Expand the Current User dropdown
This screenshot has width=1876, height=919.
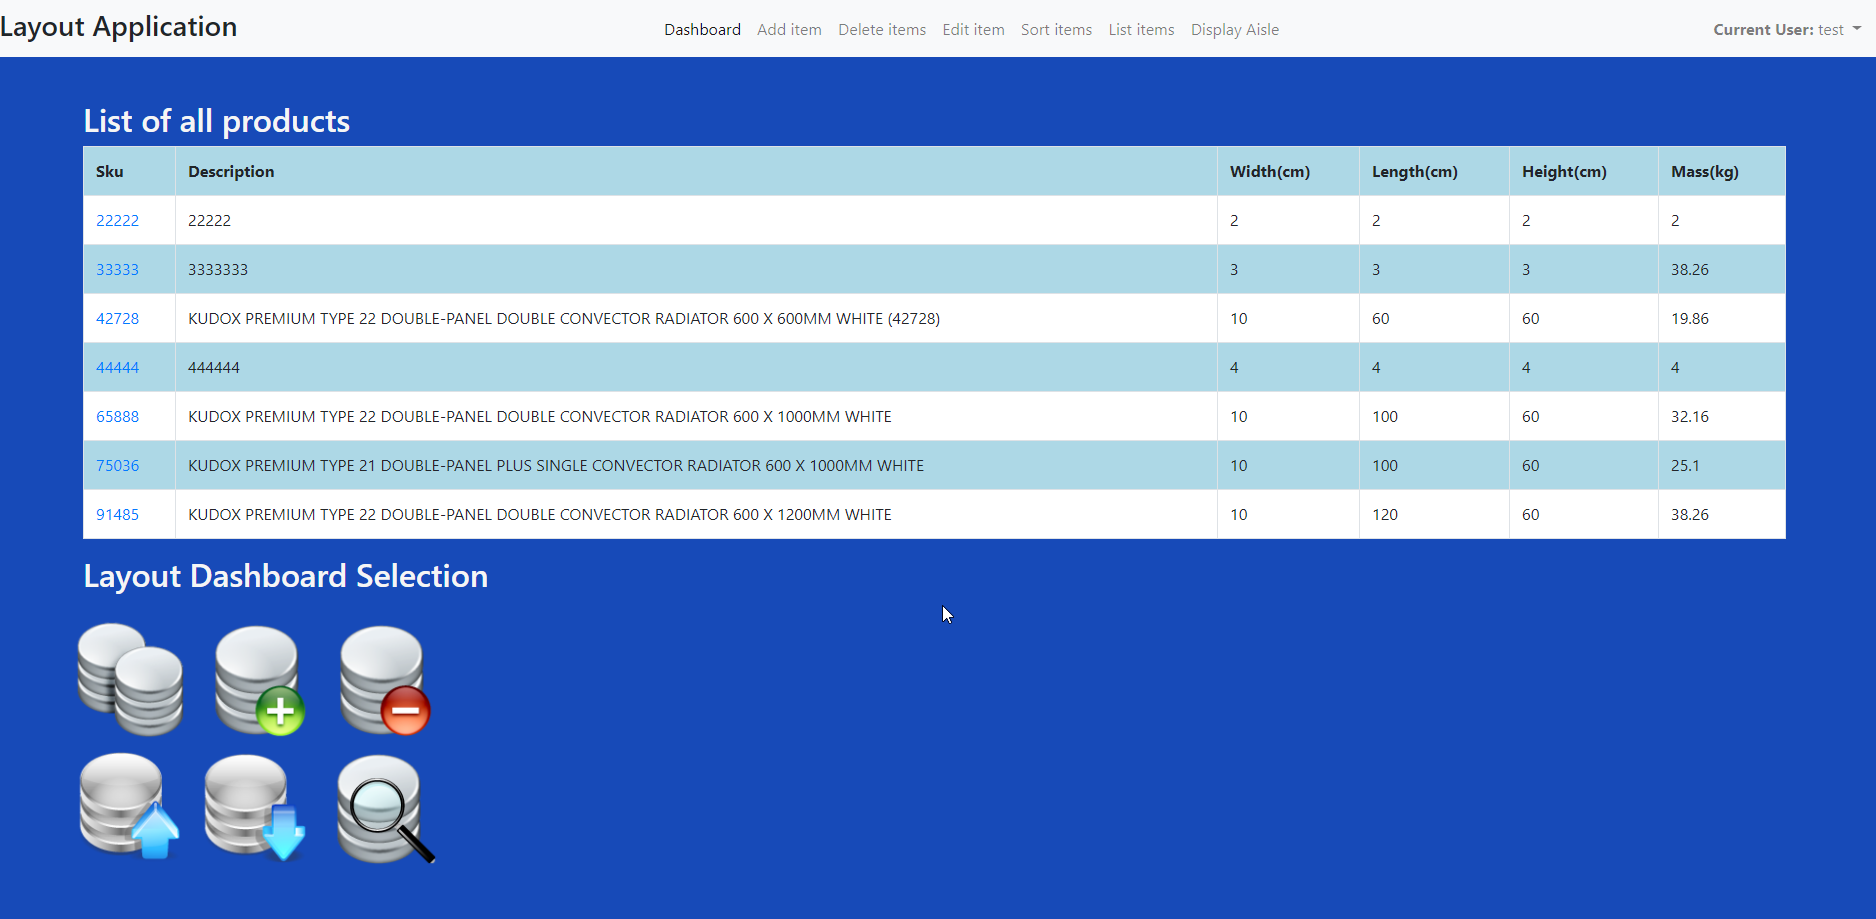click(1786, 30)
